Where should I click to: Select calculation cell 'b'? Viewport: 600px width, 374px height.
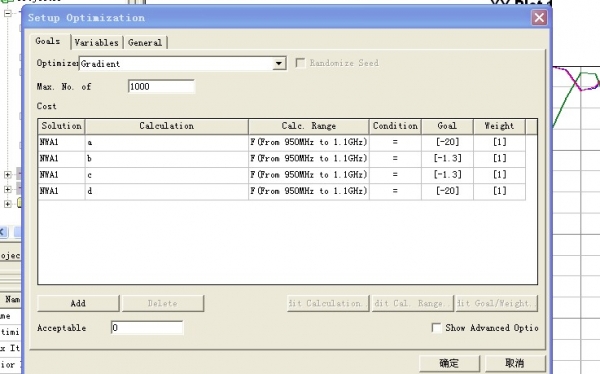pos(166,158)
